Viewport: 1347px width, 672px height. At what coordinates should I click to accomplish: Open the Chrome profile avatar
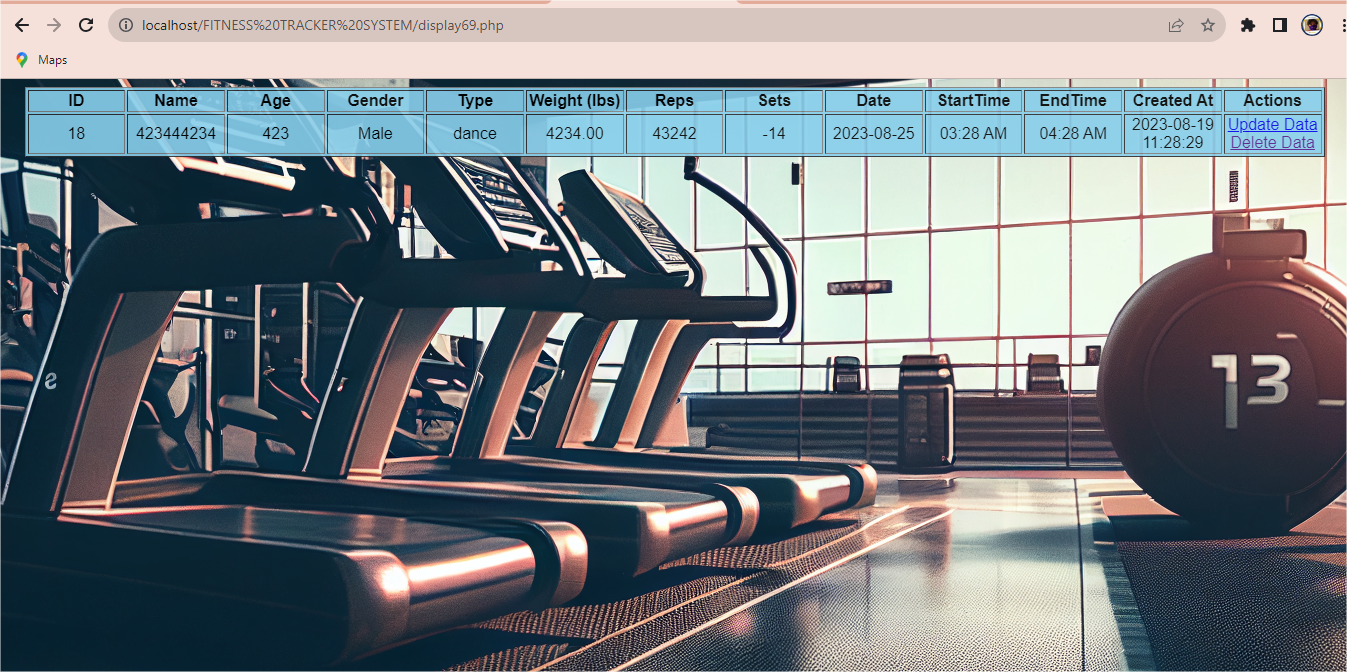1312,25
